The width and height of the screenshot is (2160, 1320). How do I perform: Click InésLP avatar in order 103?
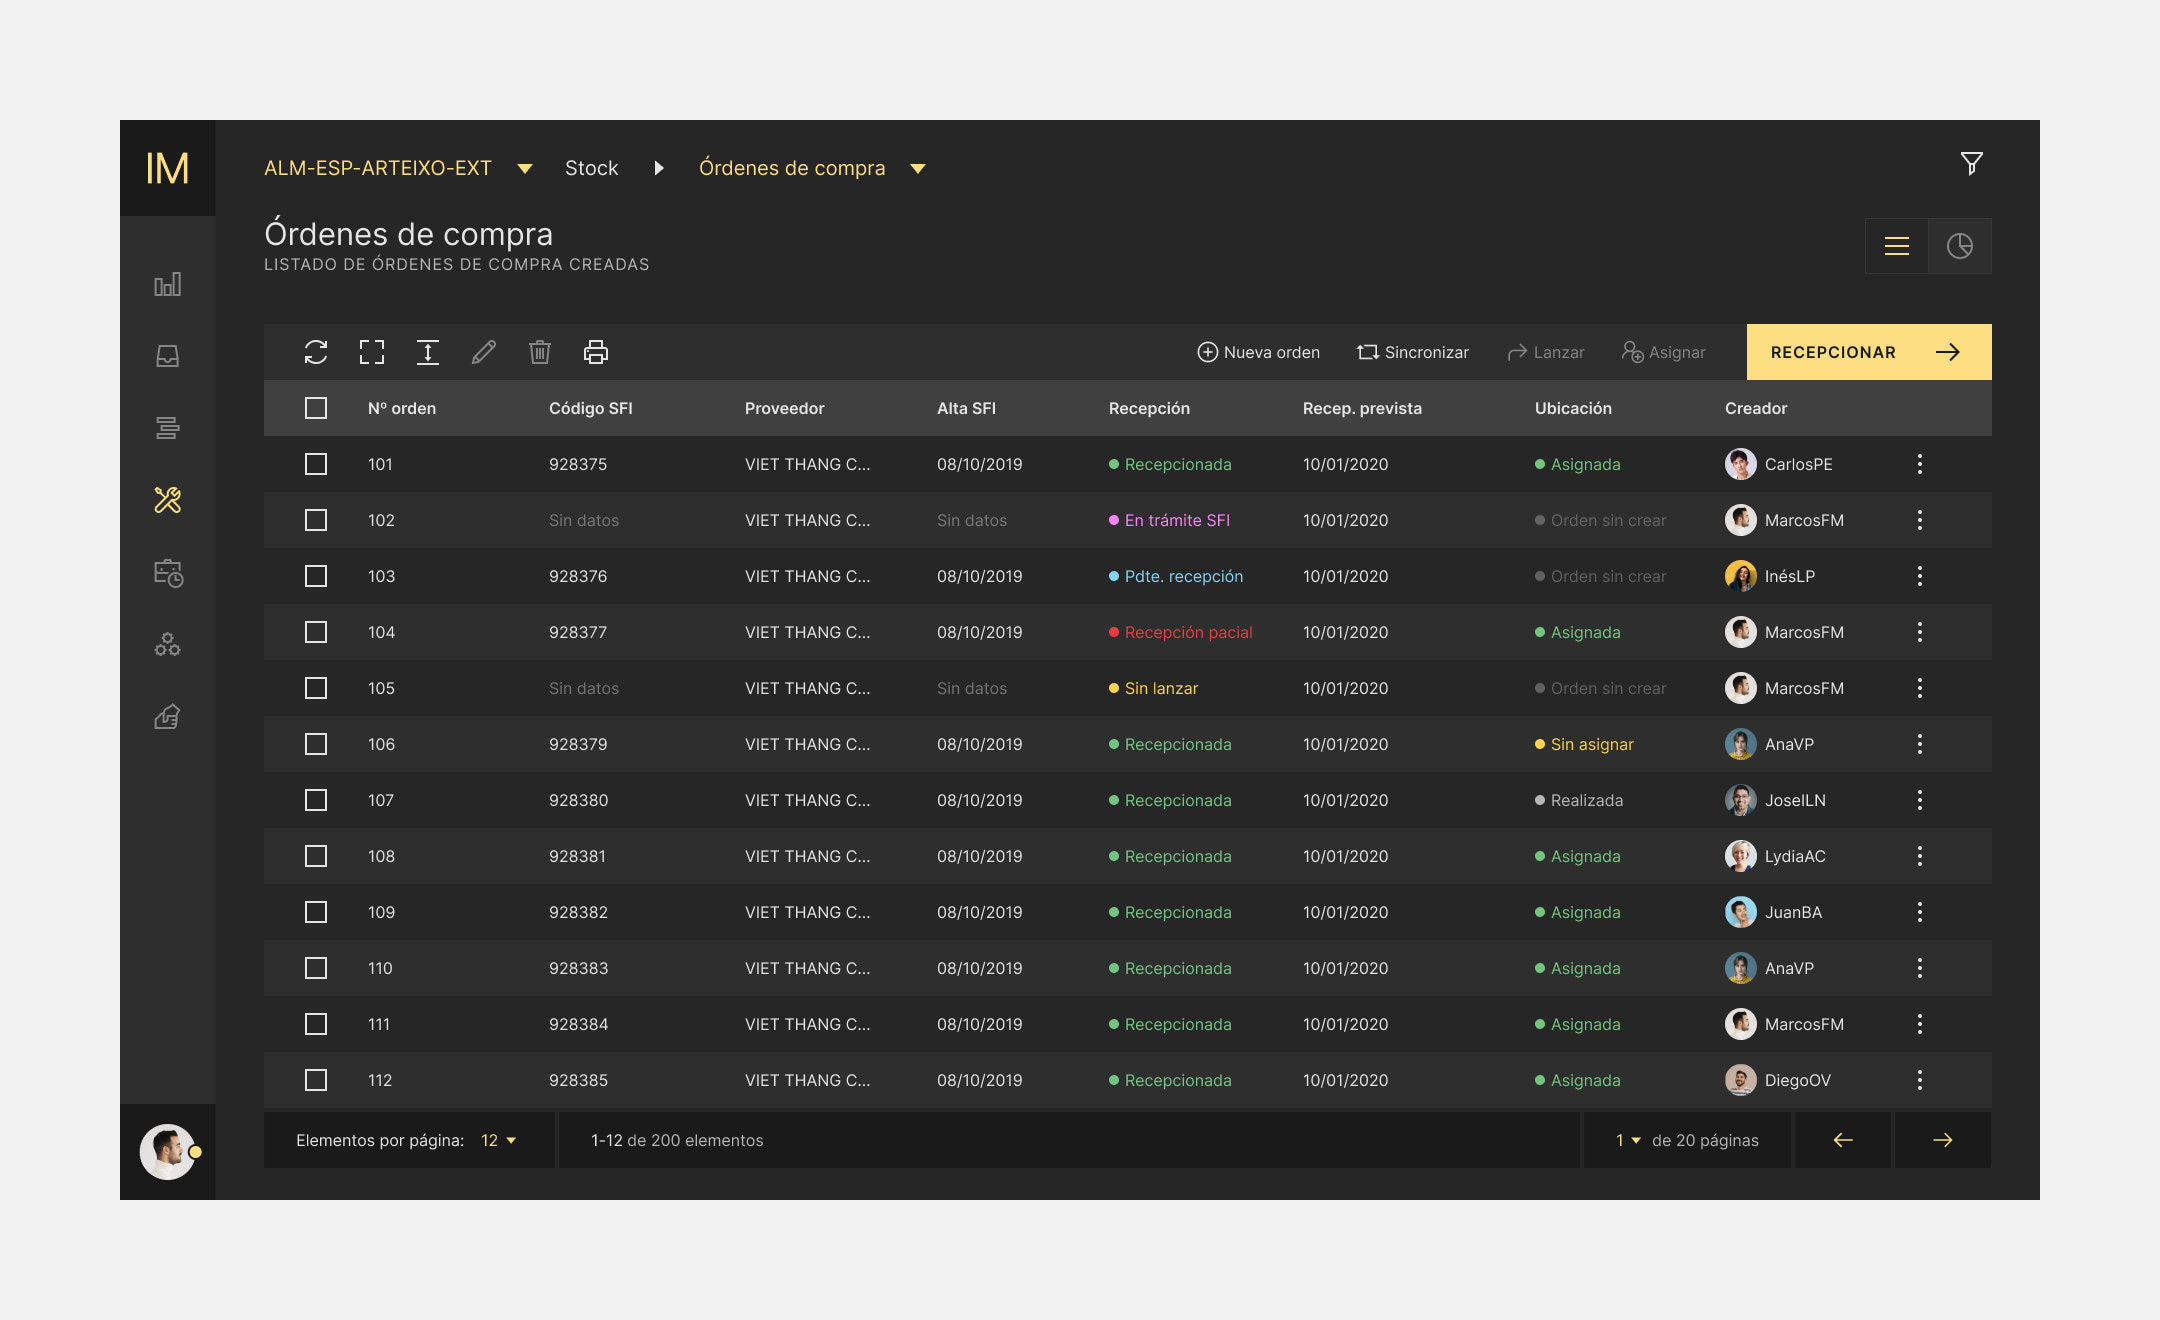point(1741,576)
